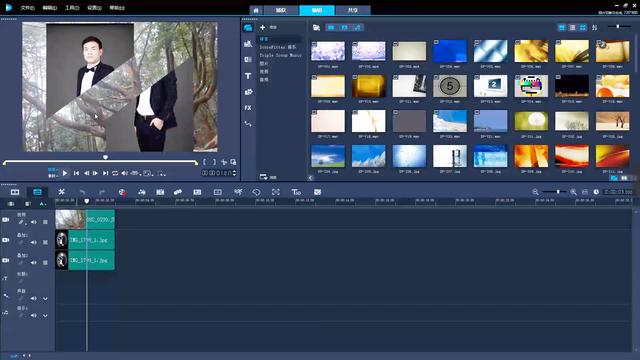Step to the next frame
This screenshot has width=640, height=360.
coord(95,173)
